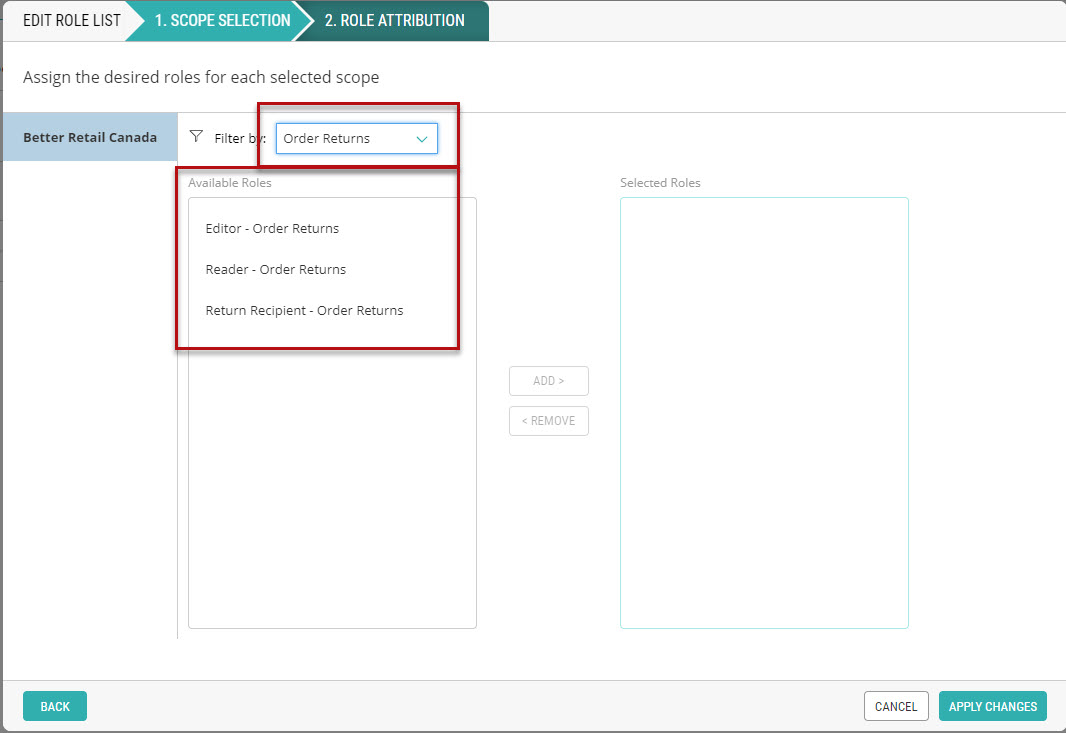The width and height of the screenshot is (1066, 733).
Task: Select Return Recipient - Order Returns role
Action: (x=304, y=311)
